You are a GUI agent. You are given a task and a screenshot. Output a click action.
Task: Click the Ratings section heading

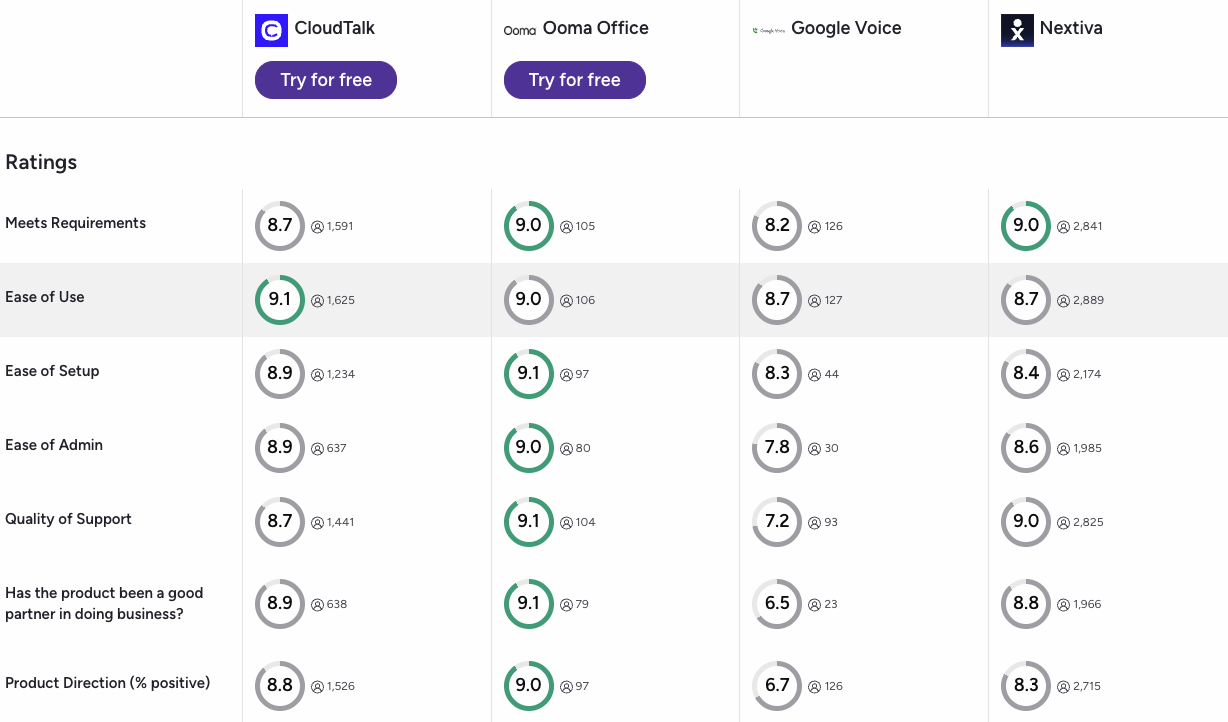pos(41,162)
